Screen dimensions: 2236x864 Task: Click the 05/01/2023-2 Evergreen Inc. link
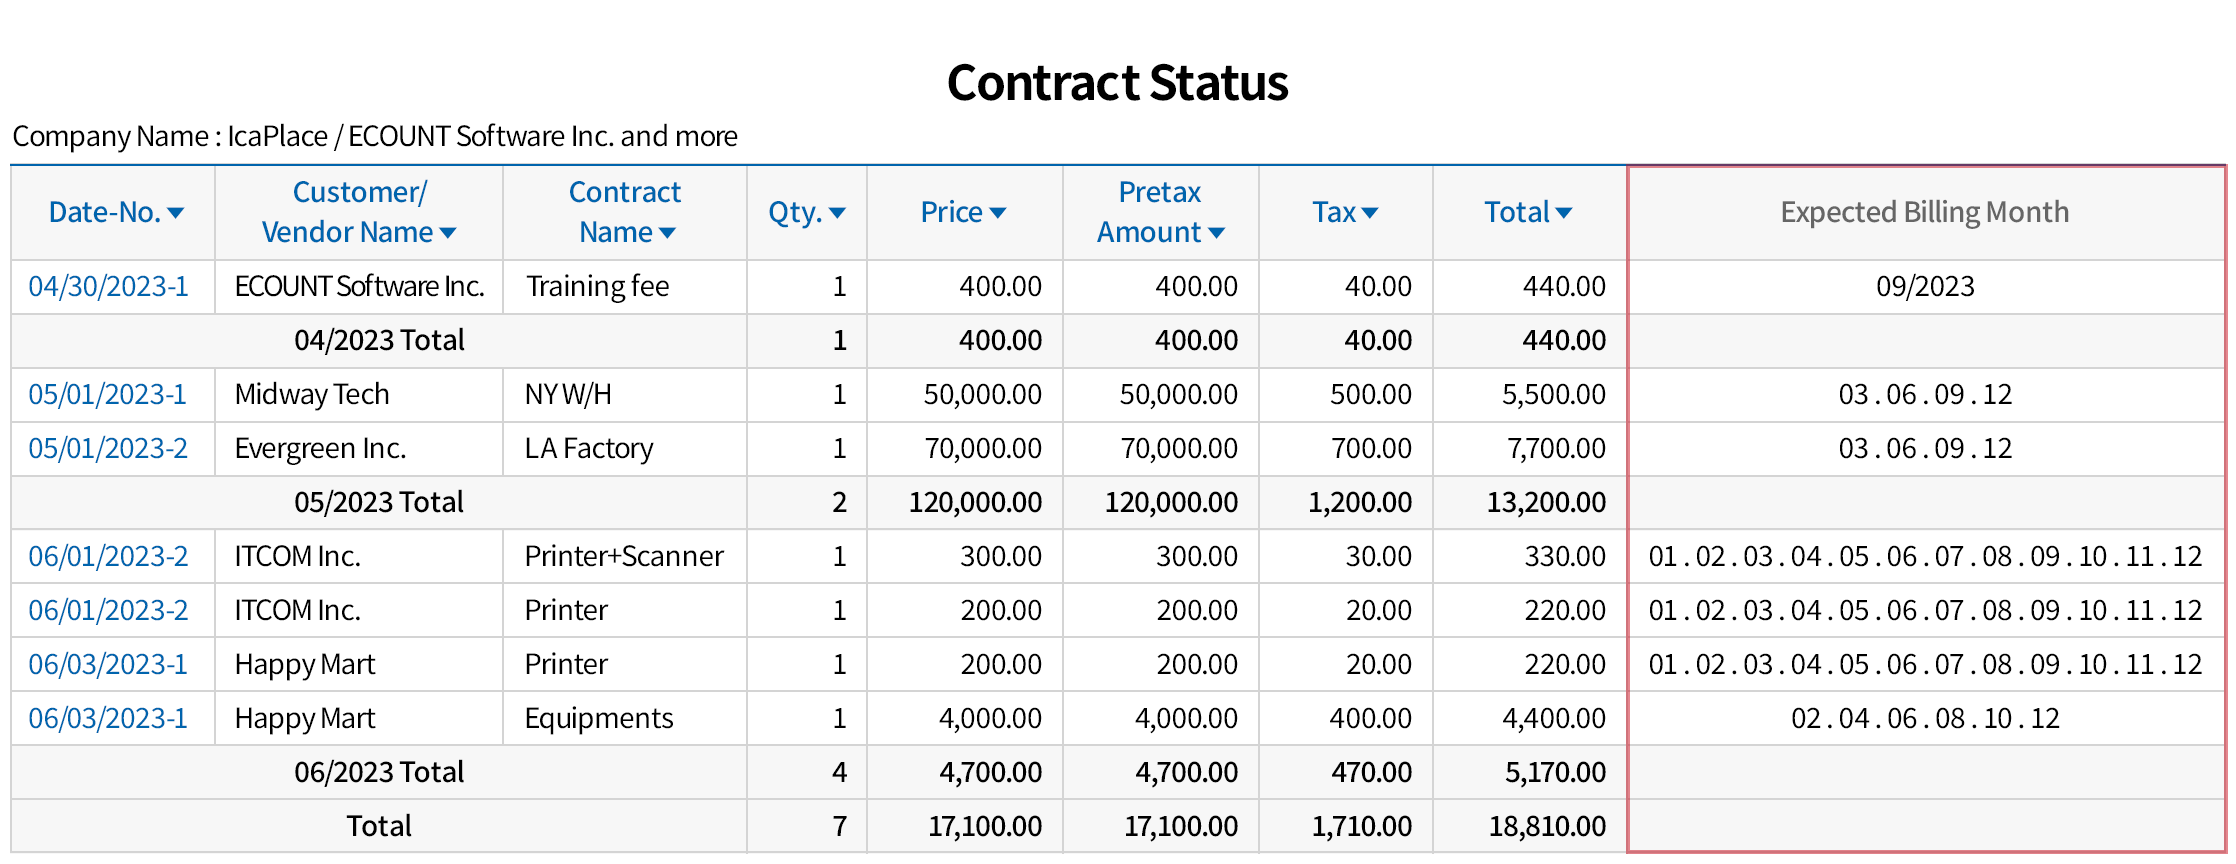(x=108, y=449)
